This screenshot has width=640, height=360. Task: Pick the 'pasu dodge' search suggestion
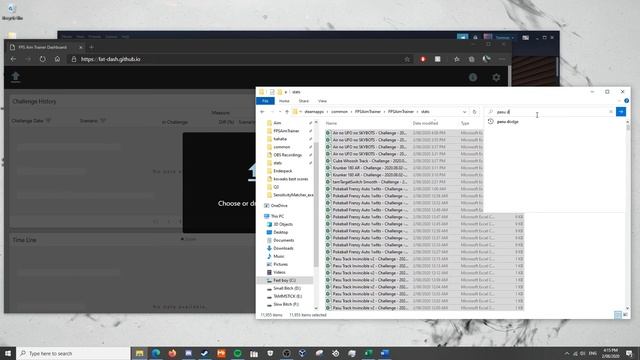[507, 122]
